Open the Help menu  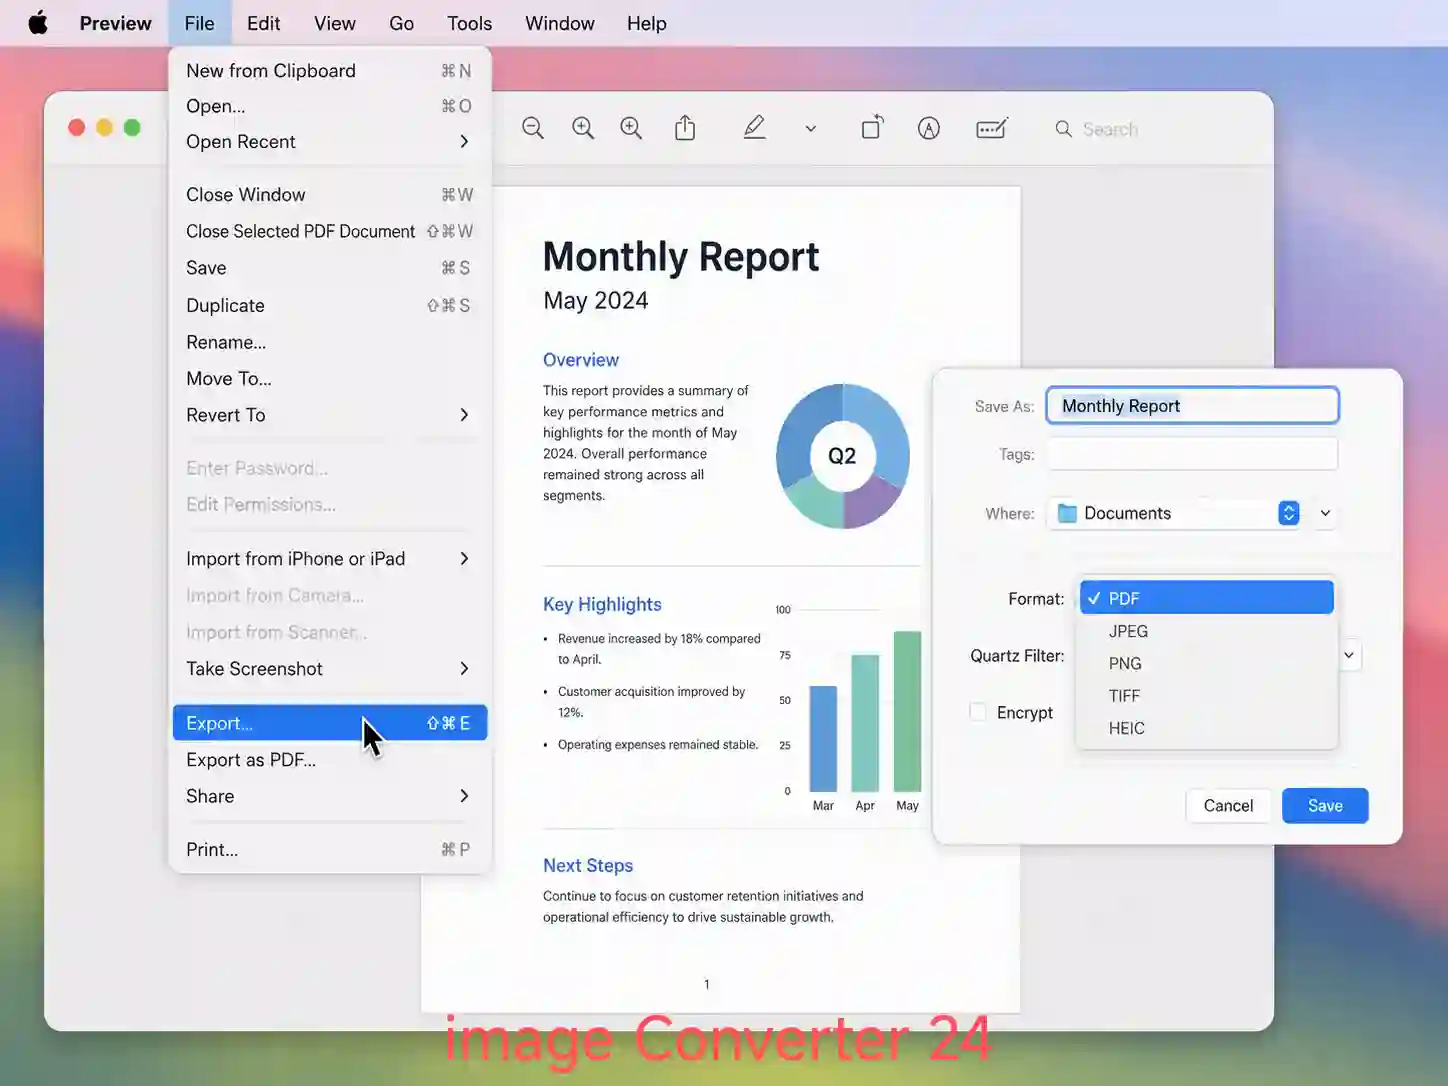click(x=646, y=23)
